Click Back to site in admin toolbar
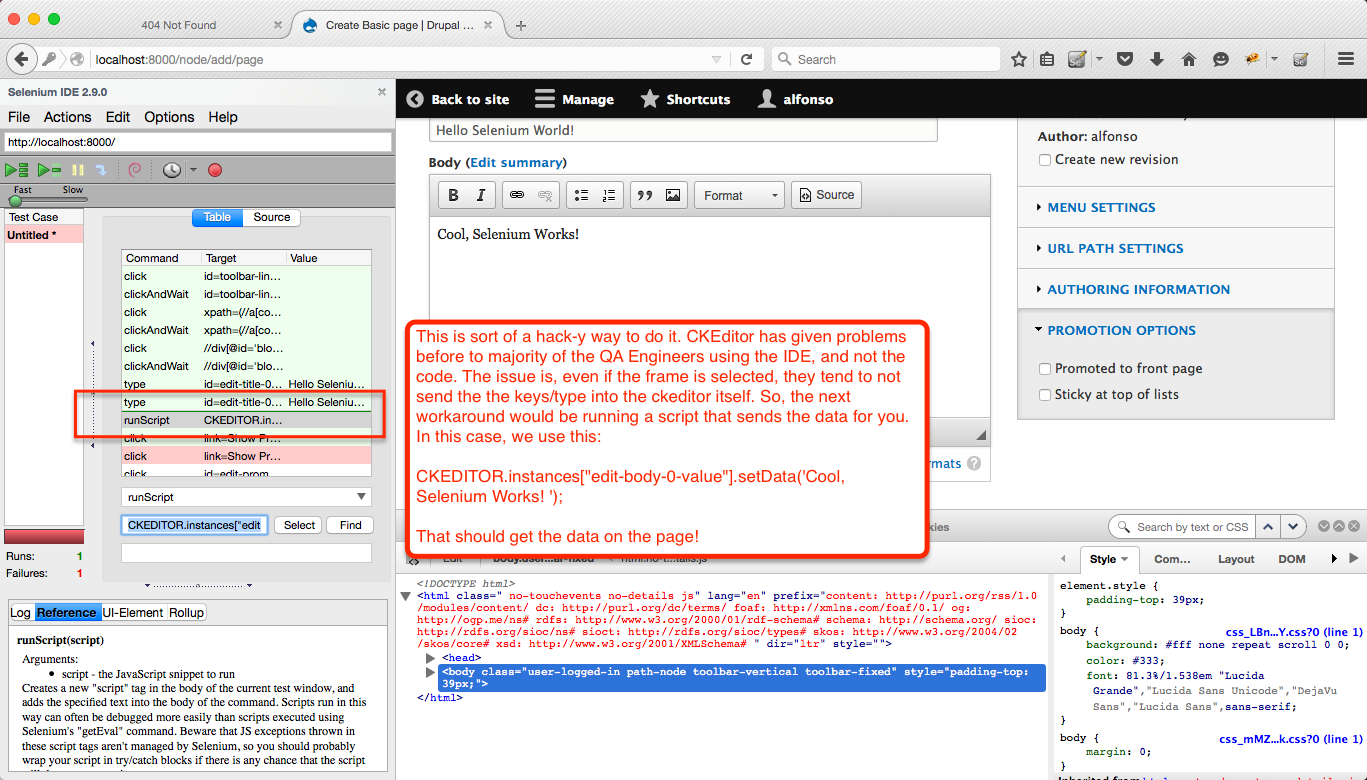The width and height of the screenshot is (1367, 780). (x=458, y=99)
